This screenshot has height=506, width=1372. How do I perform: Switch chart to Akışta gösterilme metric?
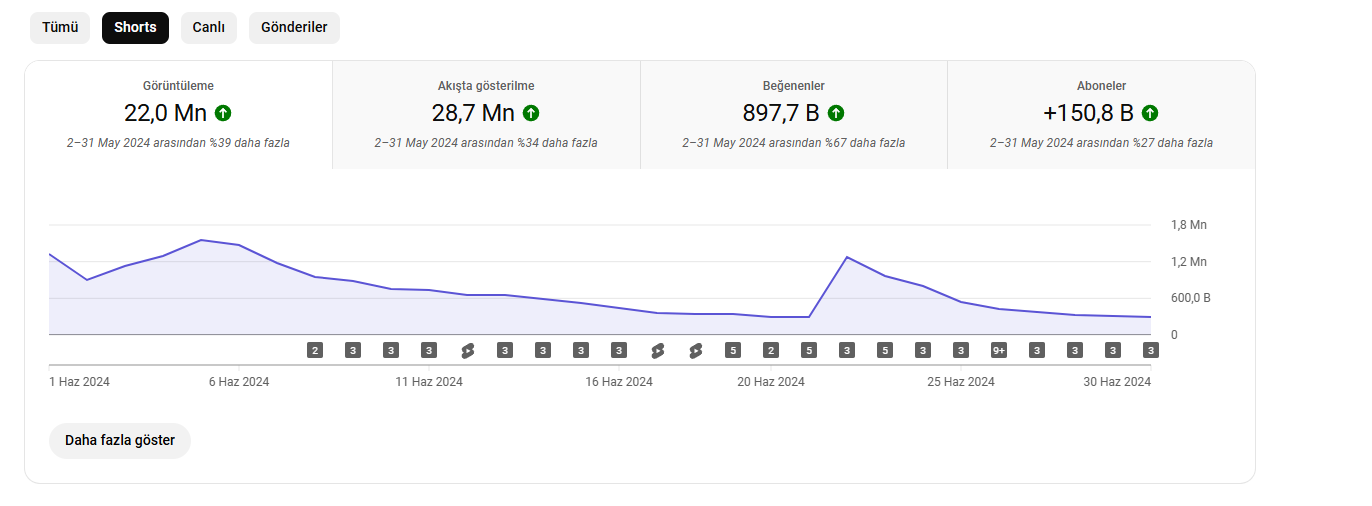486,115
